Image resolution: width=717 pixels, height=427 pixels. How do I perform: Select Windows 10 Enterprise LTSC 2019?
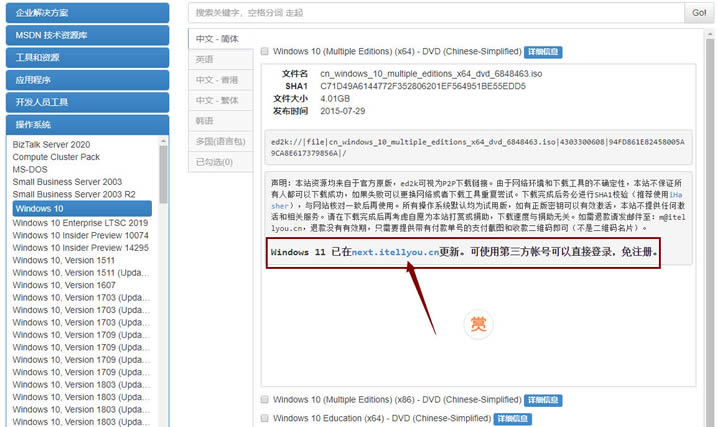click(x=80, y=223)
